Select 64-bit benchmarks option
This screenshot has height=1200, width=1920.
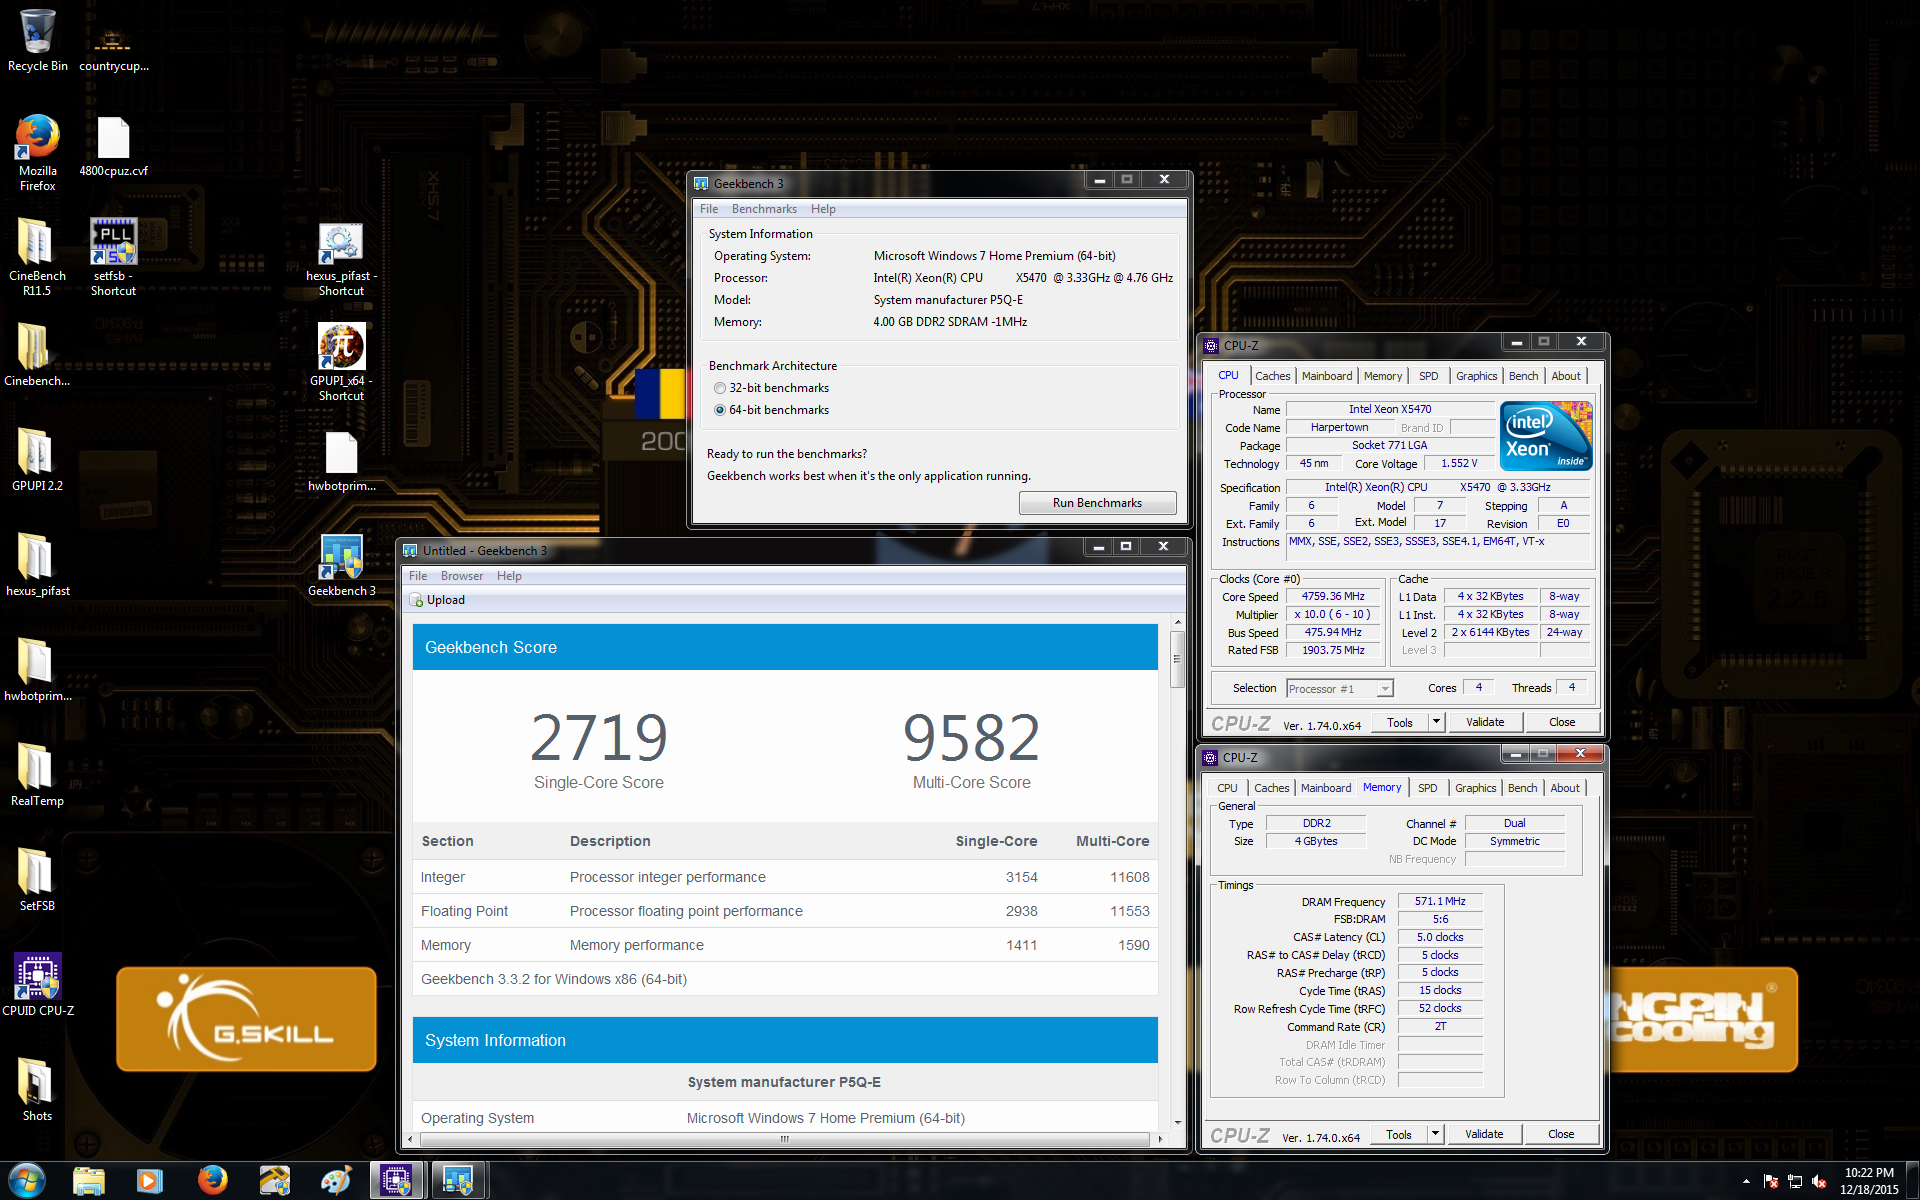click(x=720, y=410)
